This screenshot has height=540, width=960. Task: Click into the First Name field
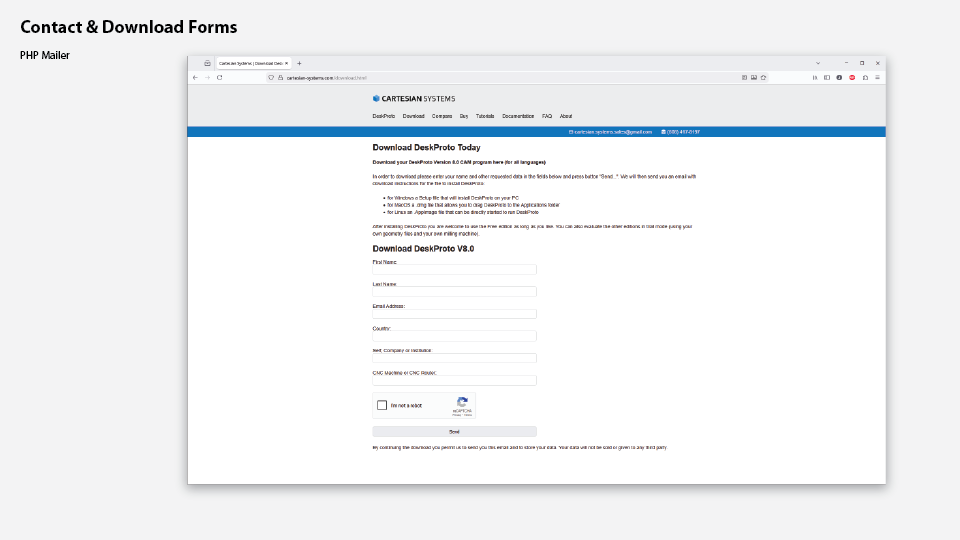pos(454,270)
